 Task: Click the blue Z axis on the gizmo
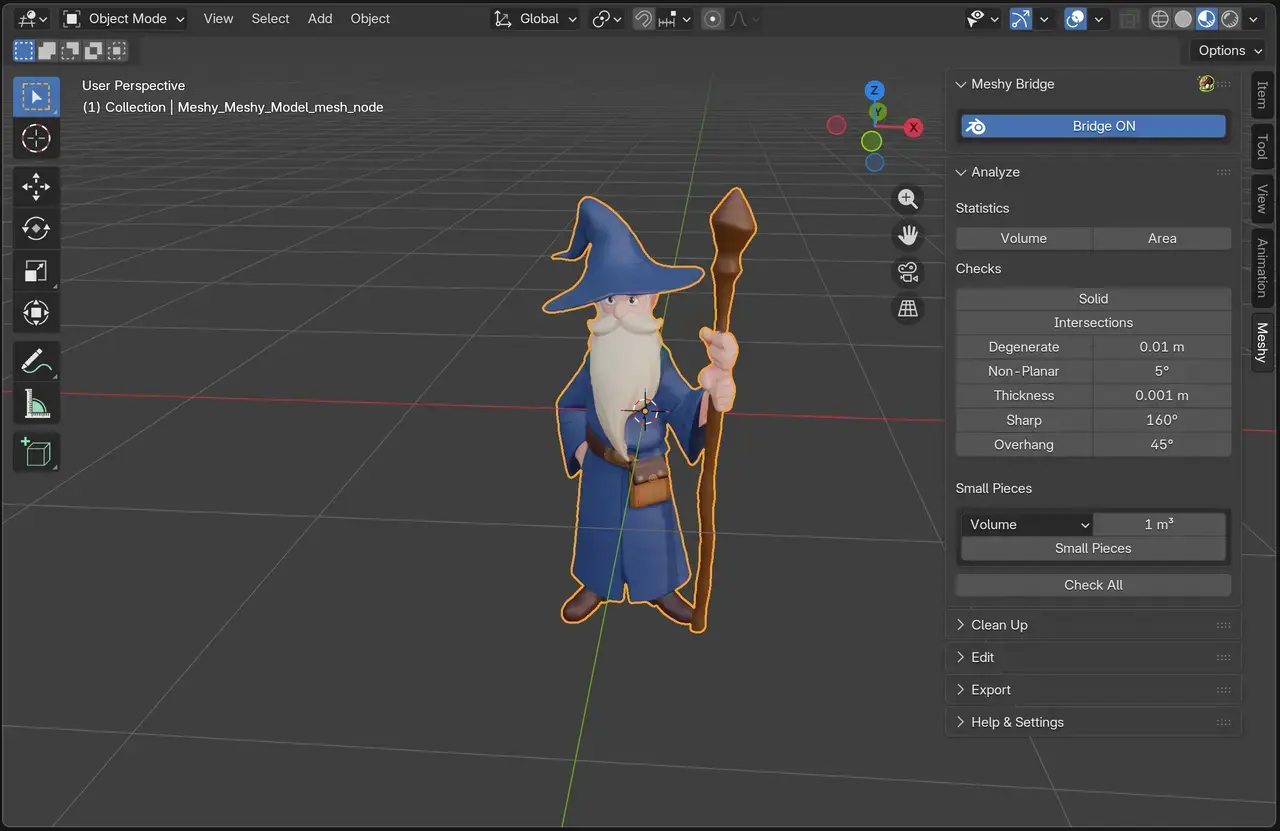[875, 91]
